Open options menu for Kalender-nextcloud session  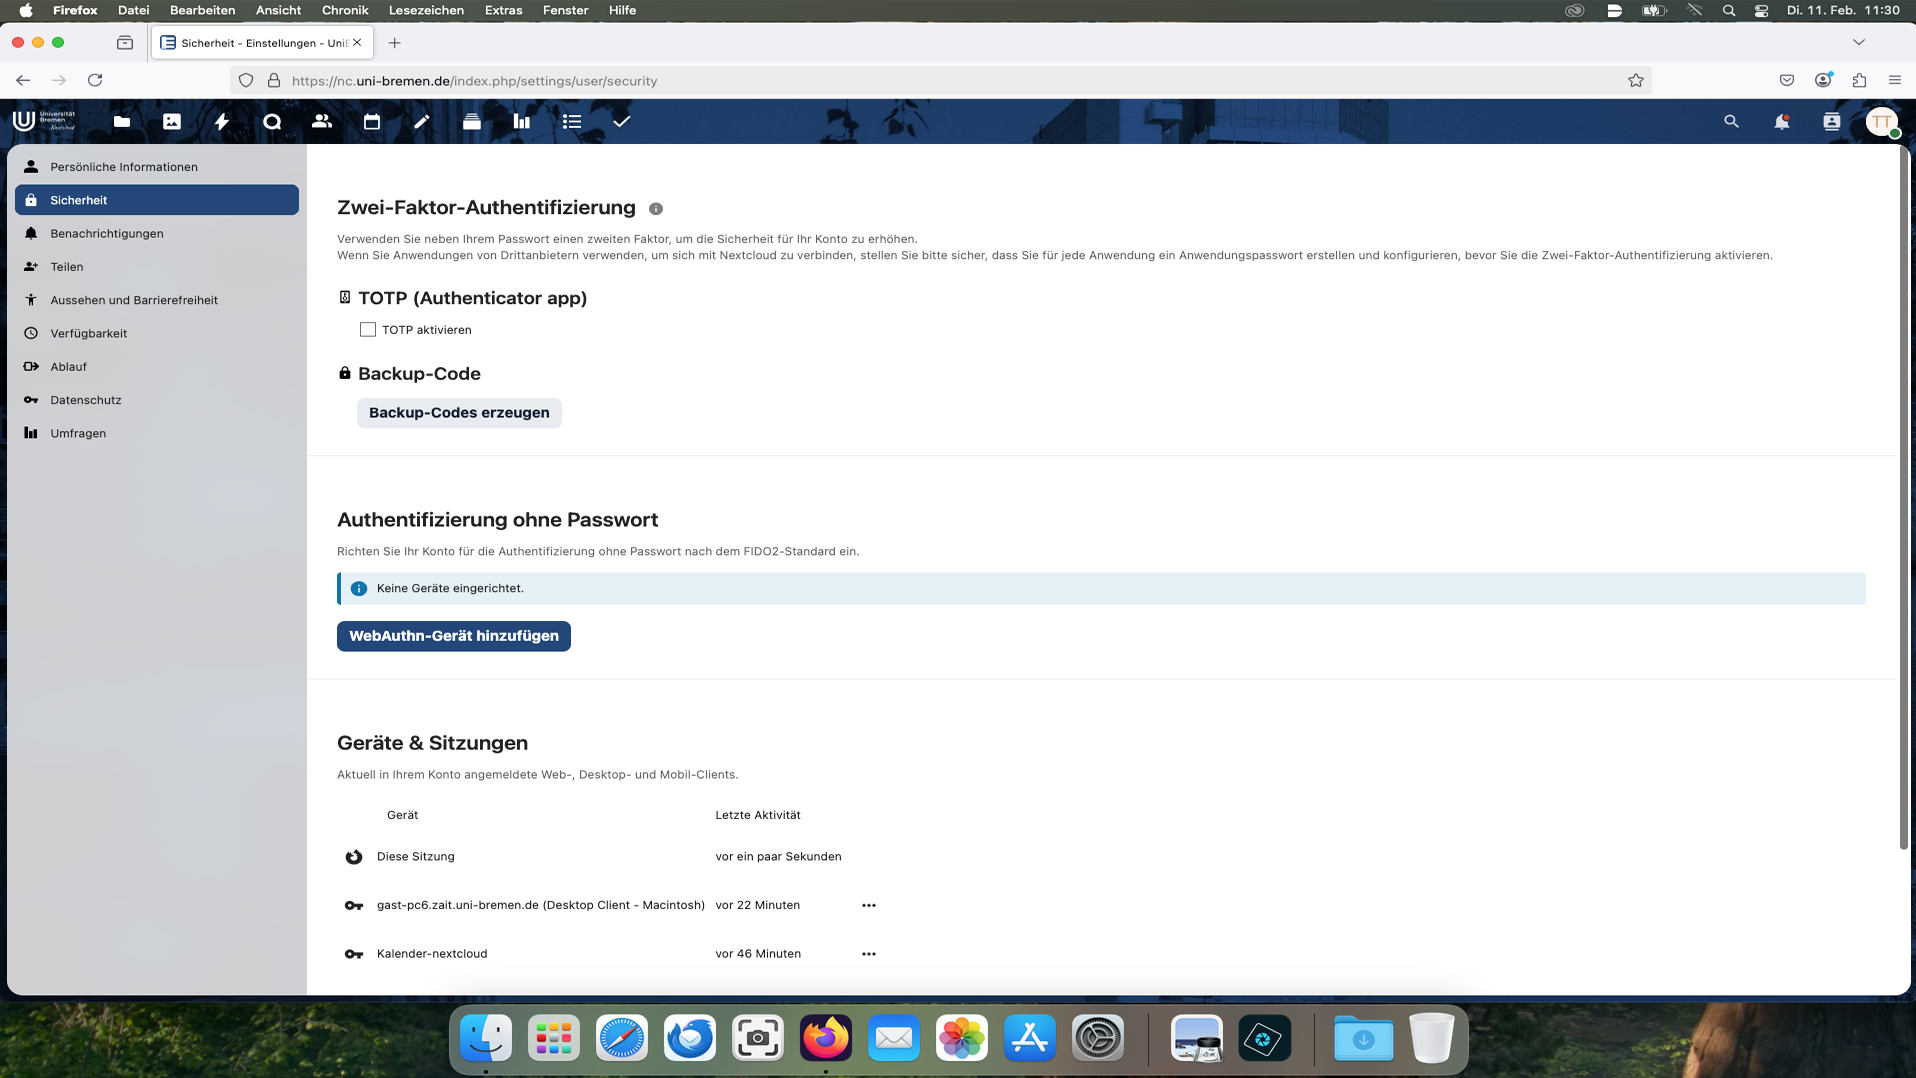coord(868,954)
